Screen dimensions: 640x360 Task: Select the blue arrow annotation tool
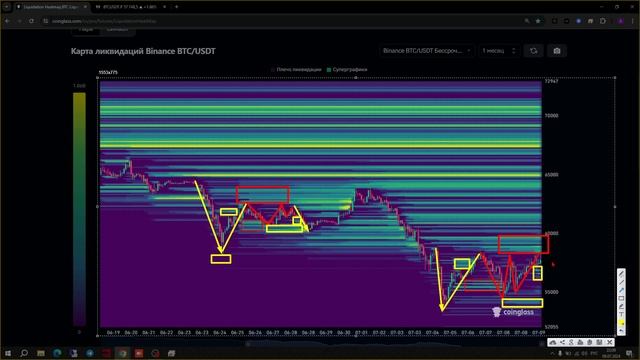tap(621, 290)
